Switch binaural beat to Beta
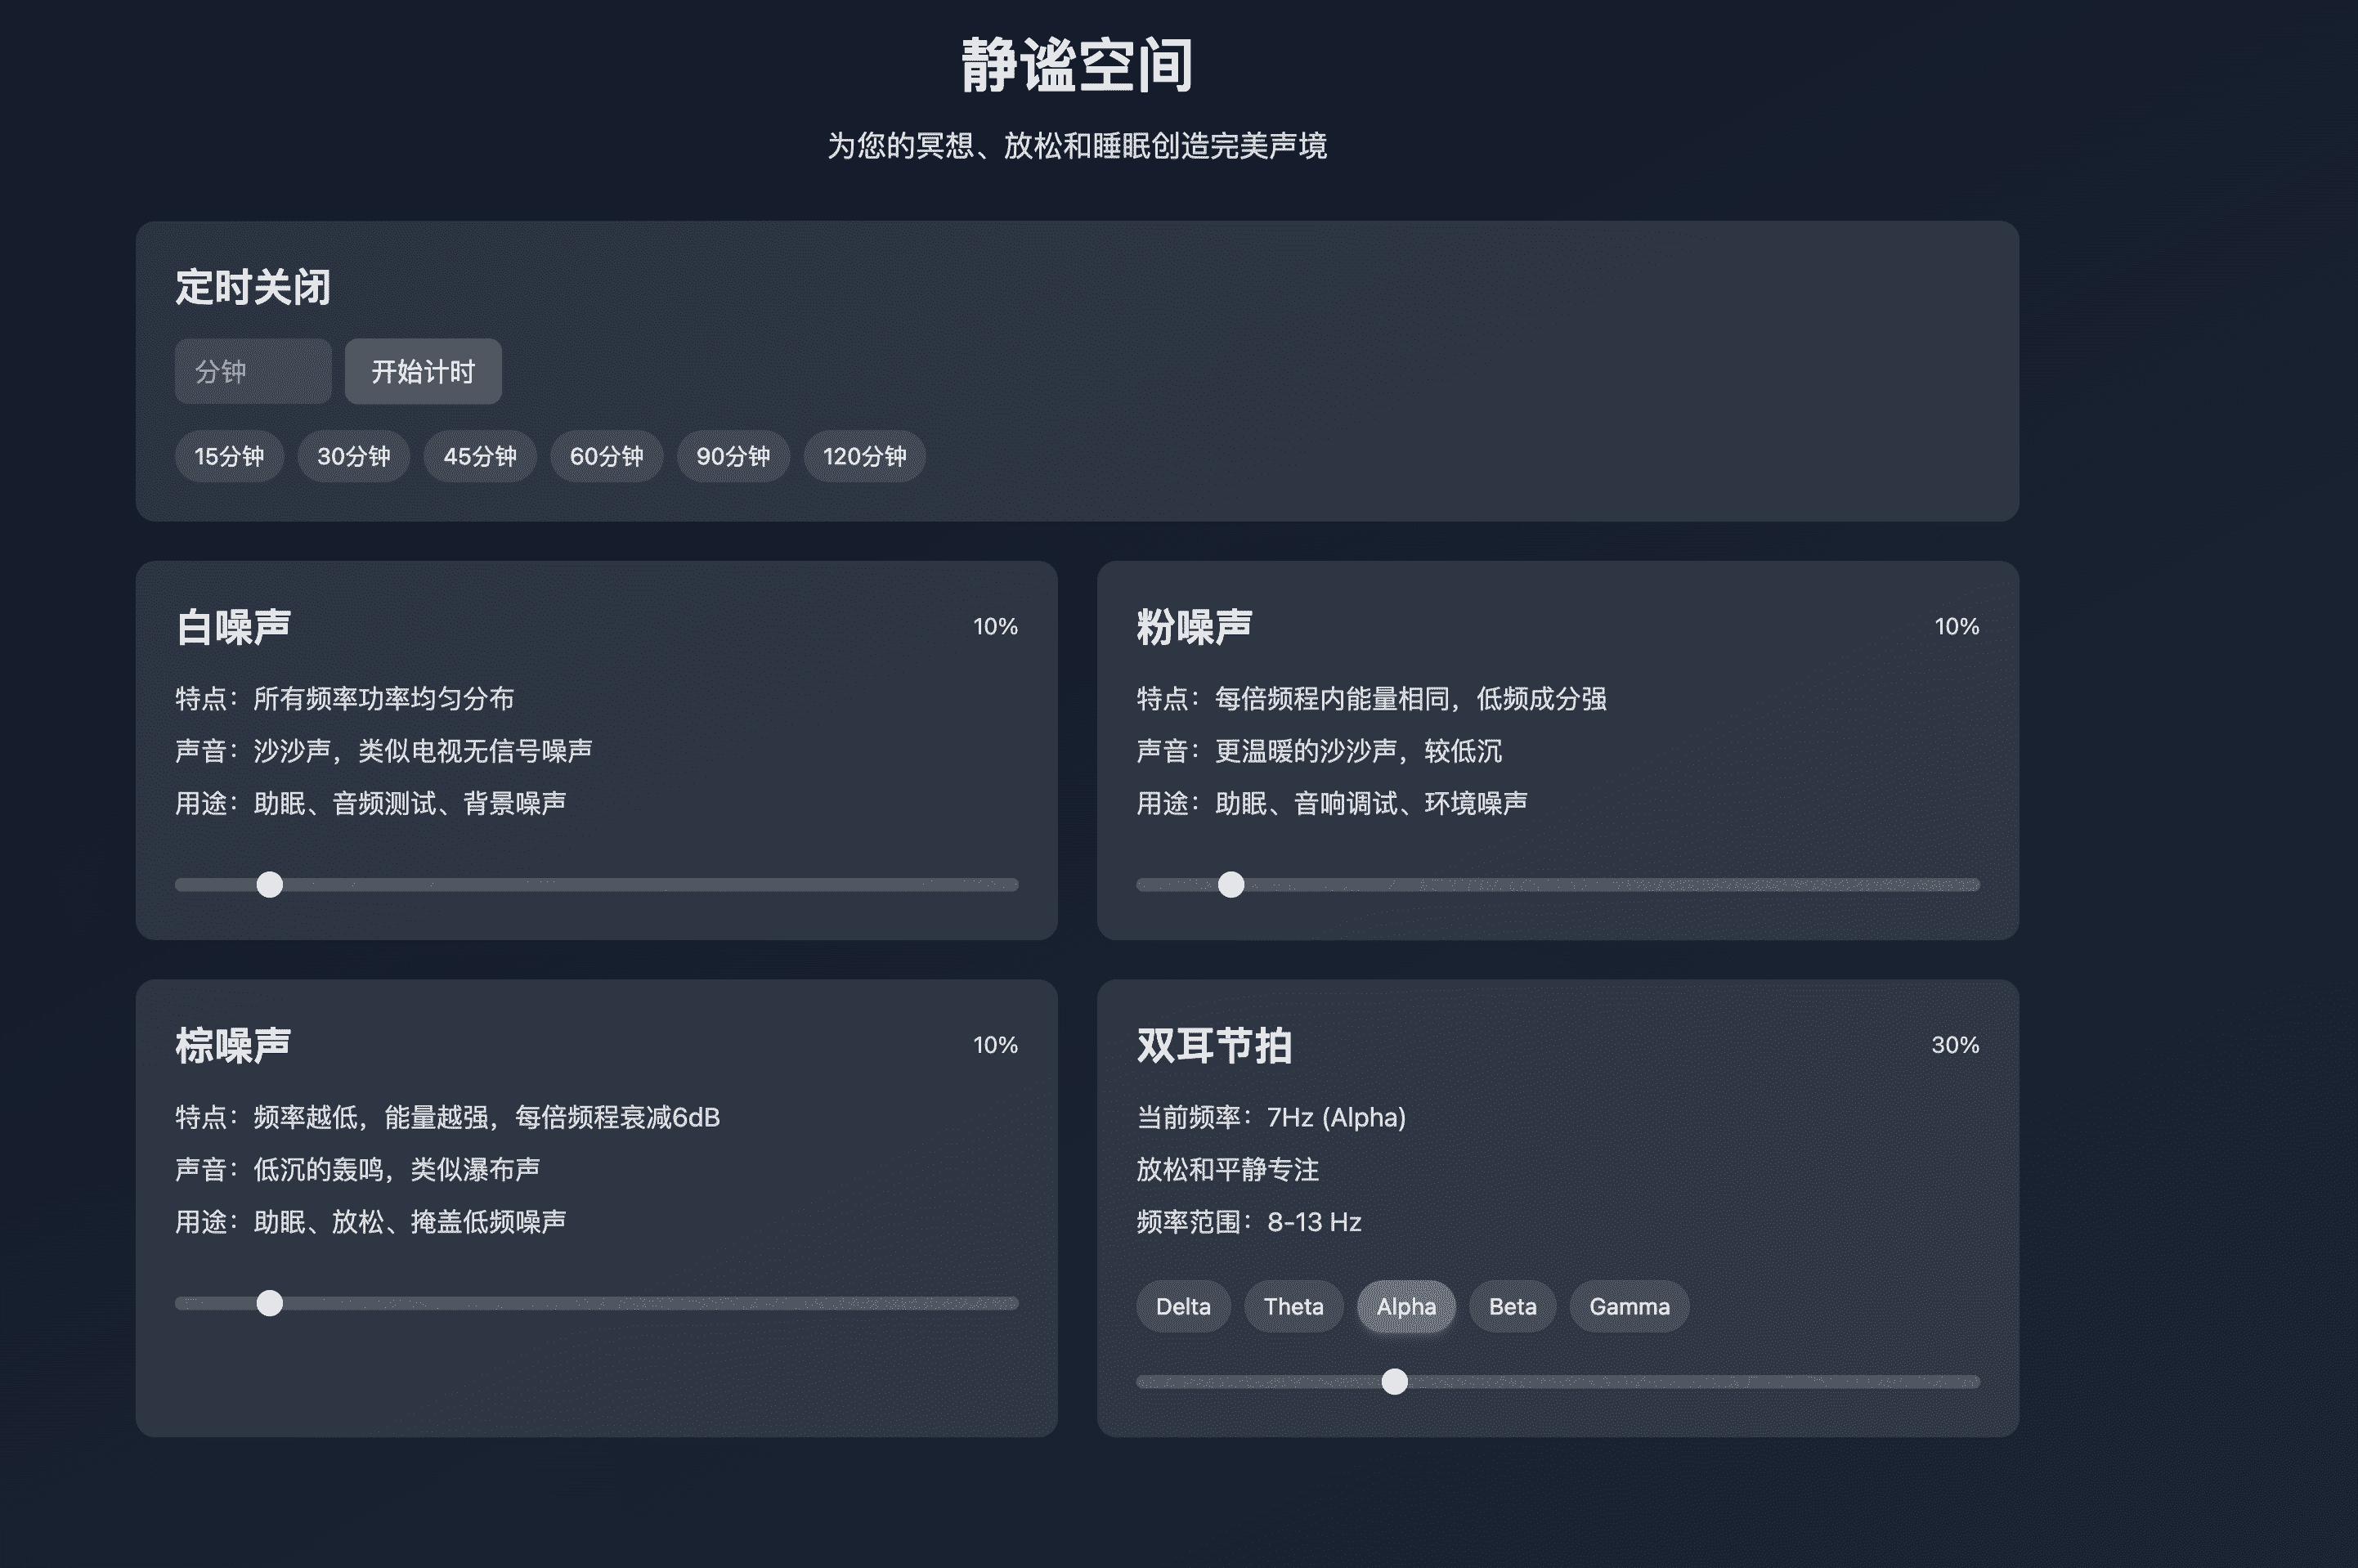This screenshot has height=1568, width=2358. click(1512, 1306)
